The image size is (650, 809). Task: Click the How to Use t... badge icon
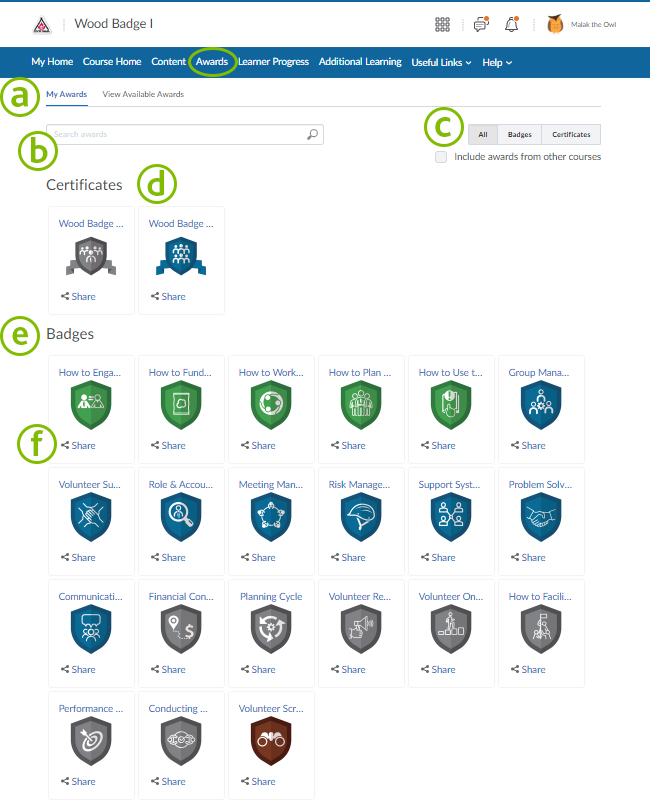click(x=451, y=405)
